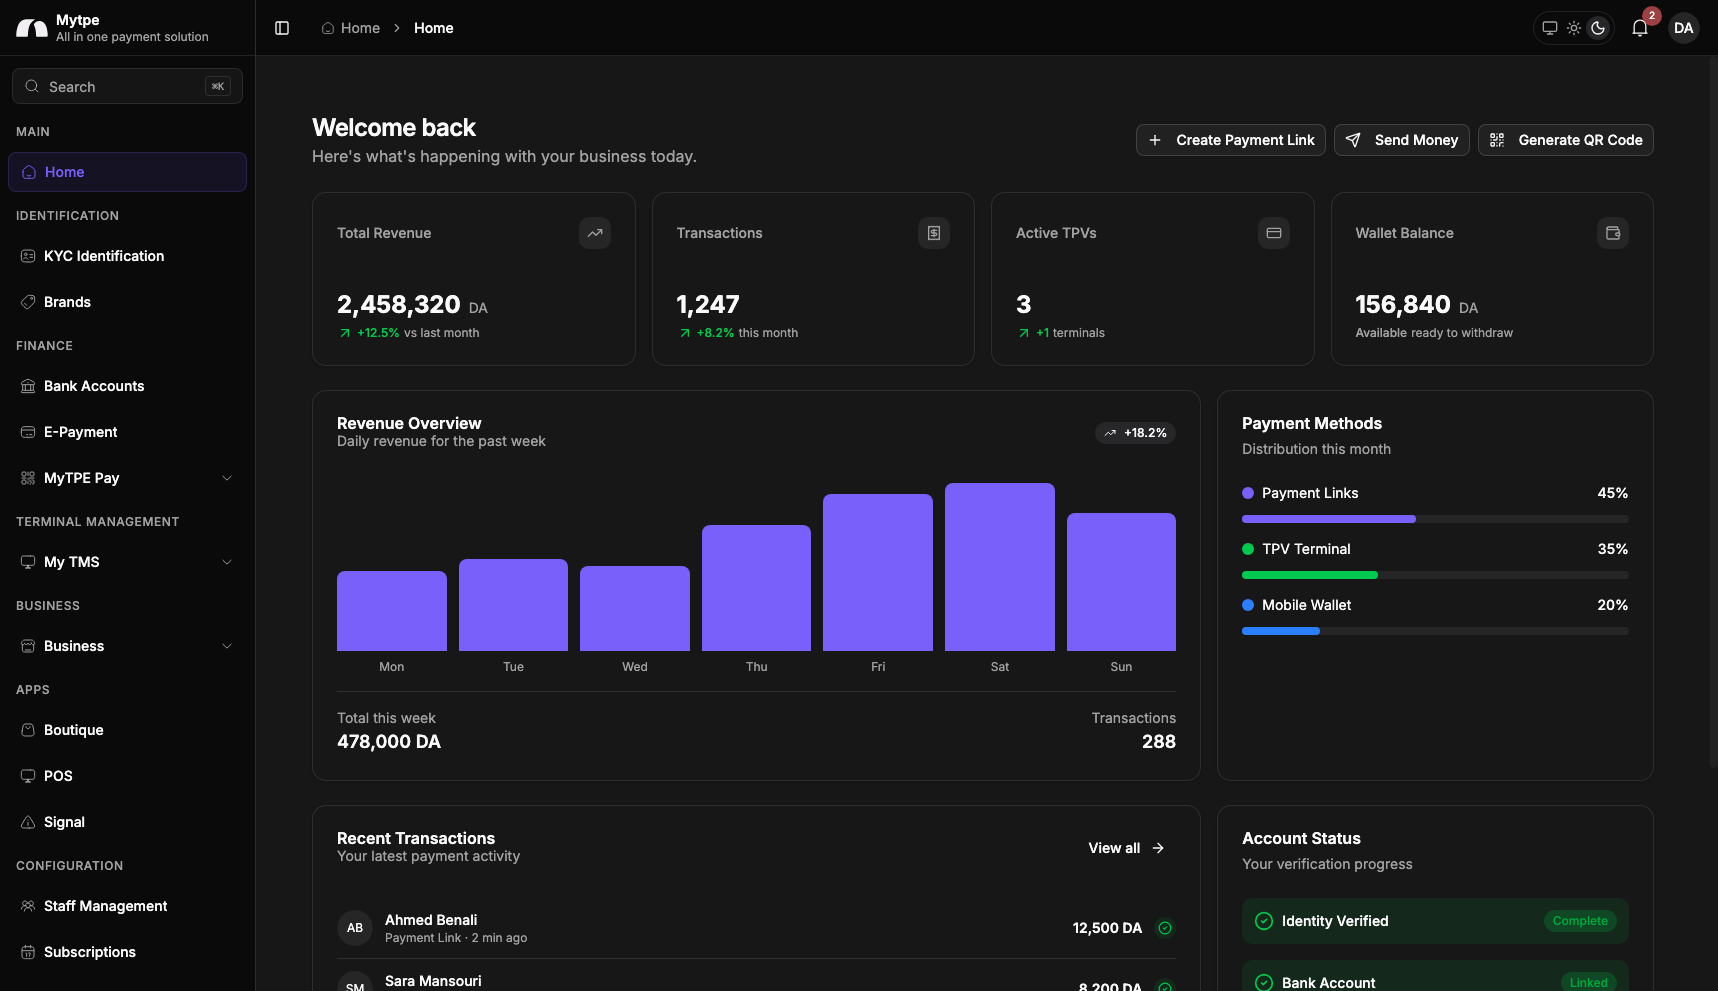Collapse the sidebar with the panel toggle

pyautogui.click(x=281, y=28)
